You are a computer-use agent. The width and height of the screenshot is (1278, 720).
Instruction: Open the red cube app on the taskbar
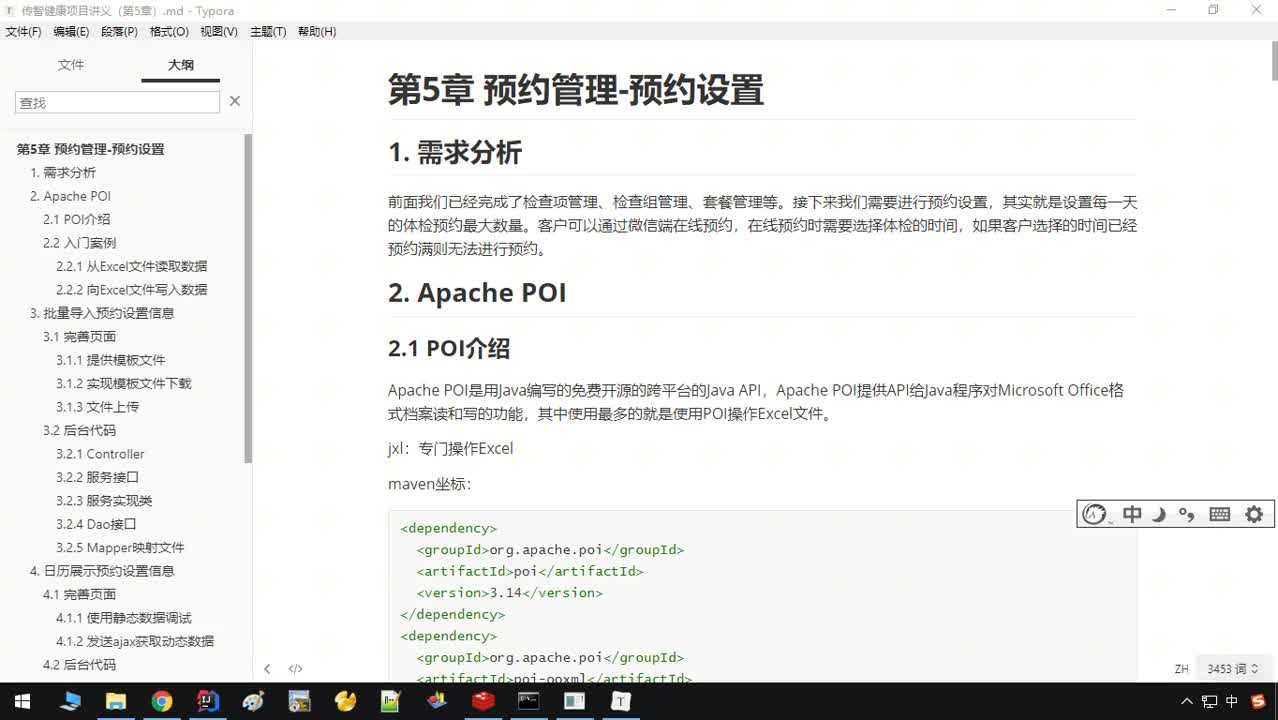click(x=484, y=701)
